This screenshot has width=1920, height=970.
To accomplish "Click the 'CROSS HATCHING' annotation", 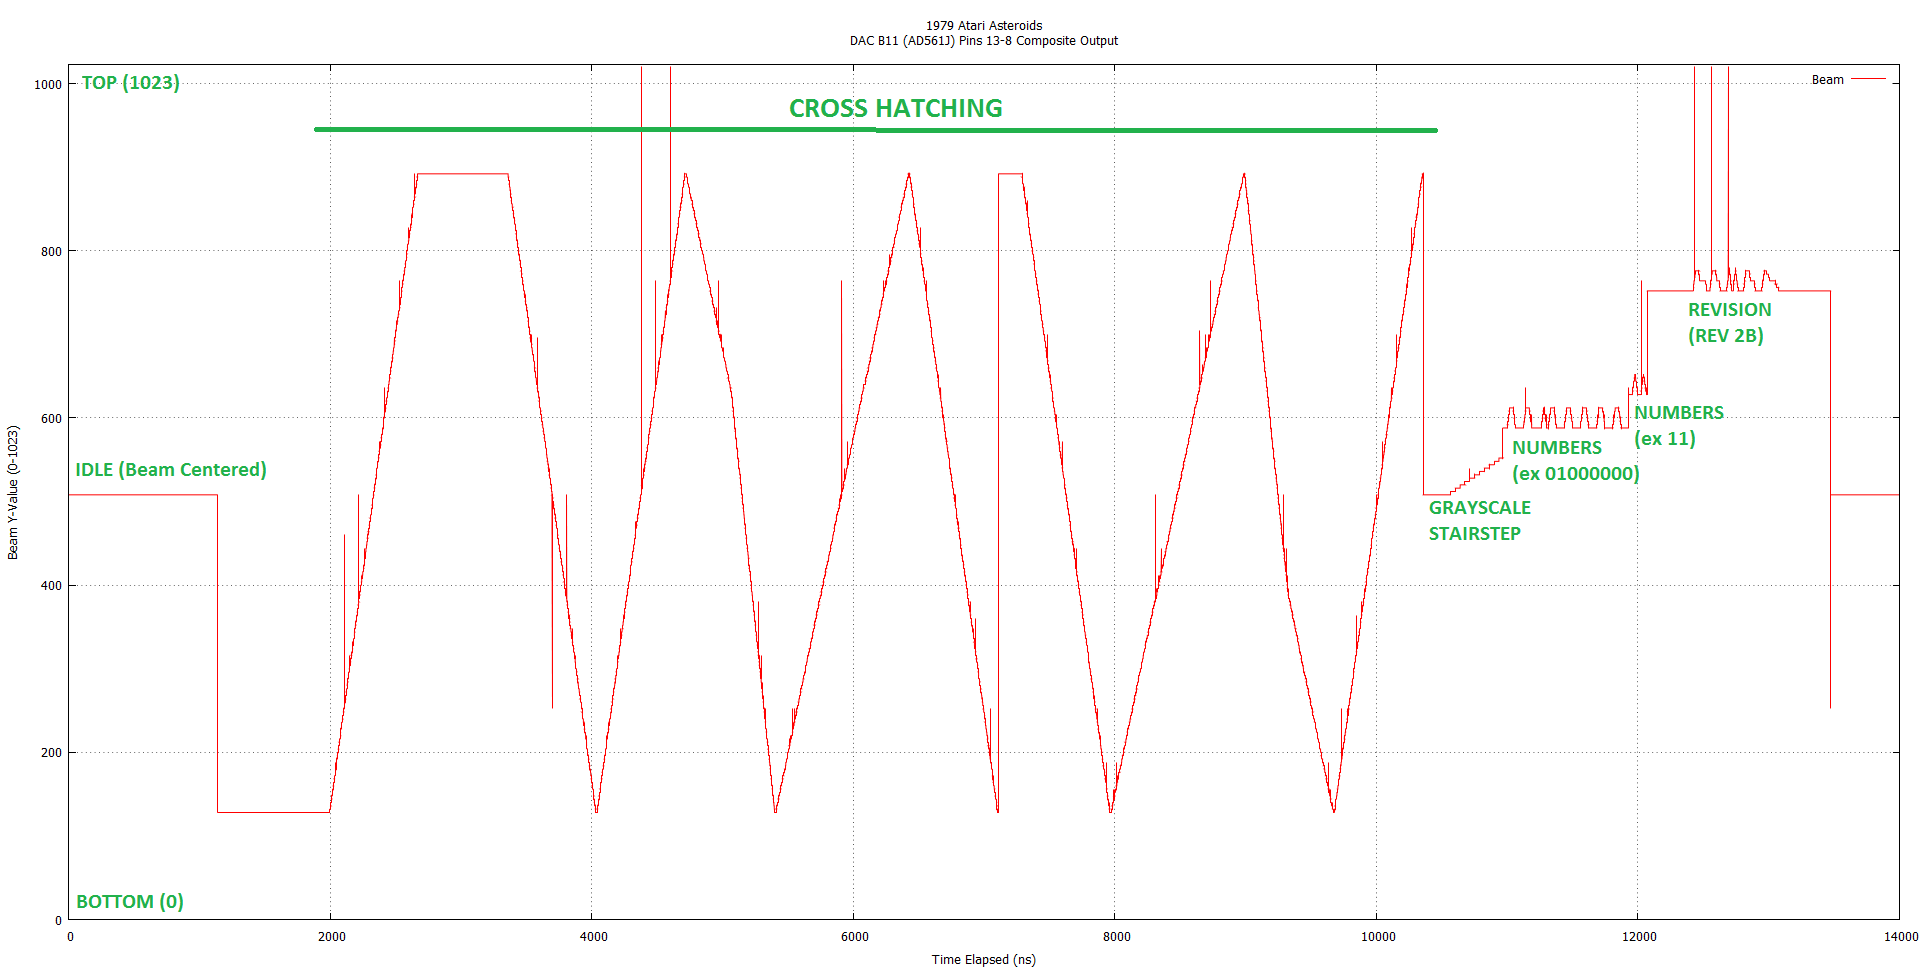I will pos(895,108).
